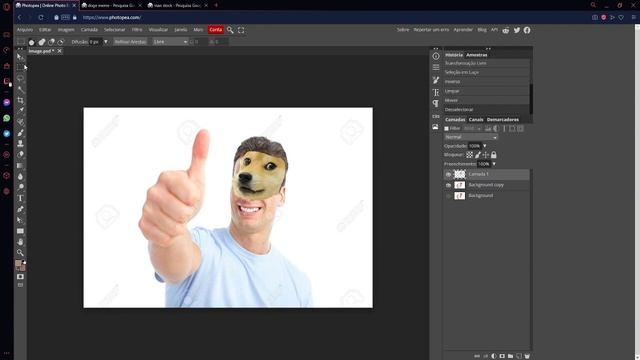Select the Rectangle Select tool
The image size is (640, 360).
click(x=20, y=67)
